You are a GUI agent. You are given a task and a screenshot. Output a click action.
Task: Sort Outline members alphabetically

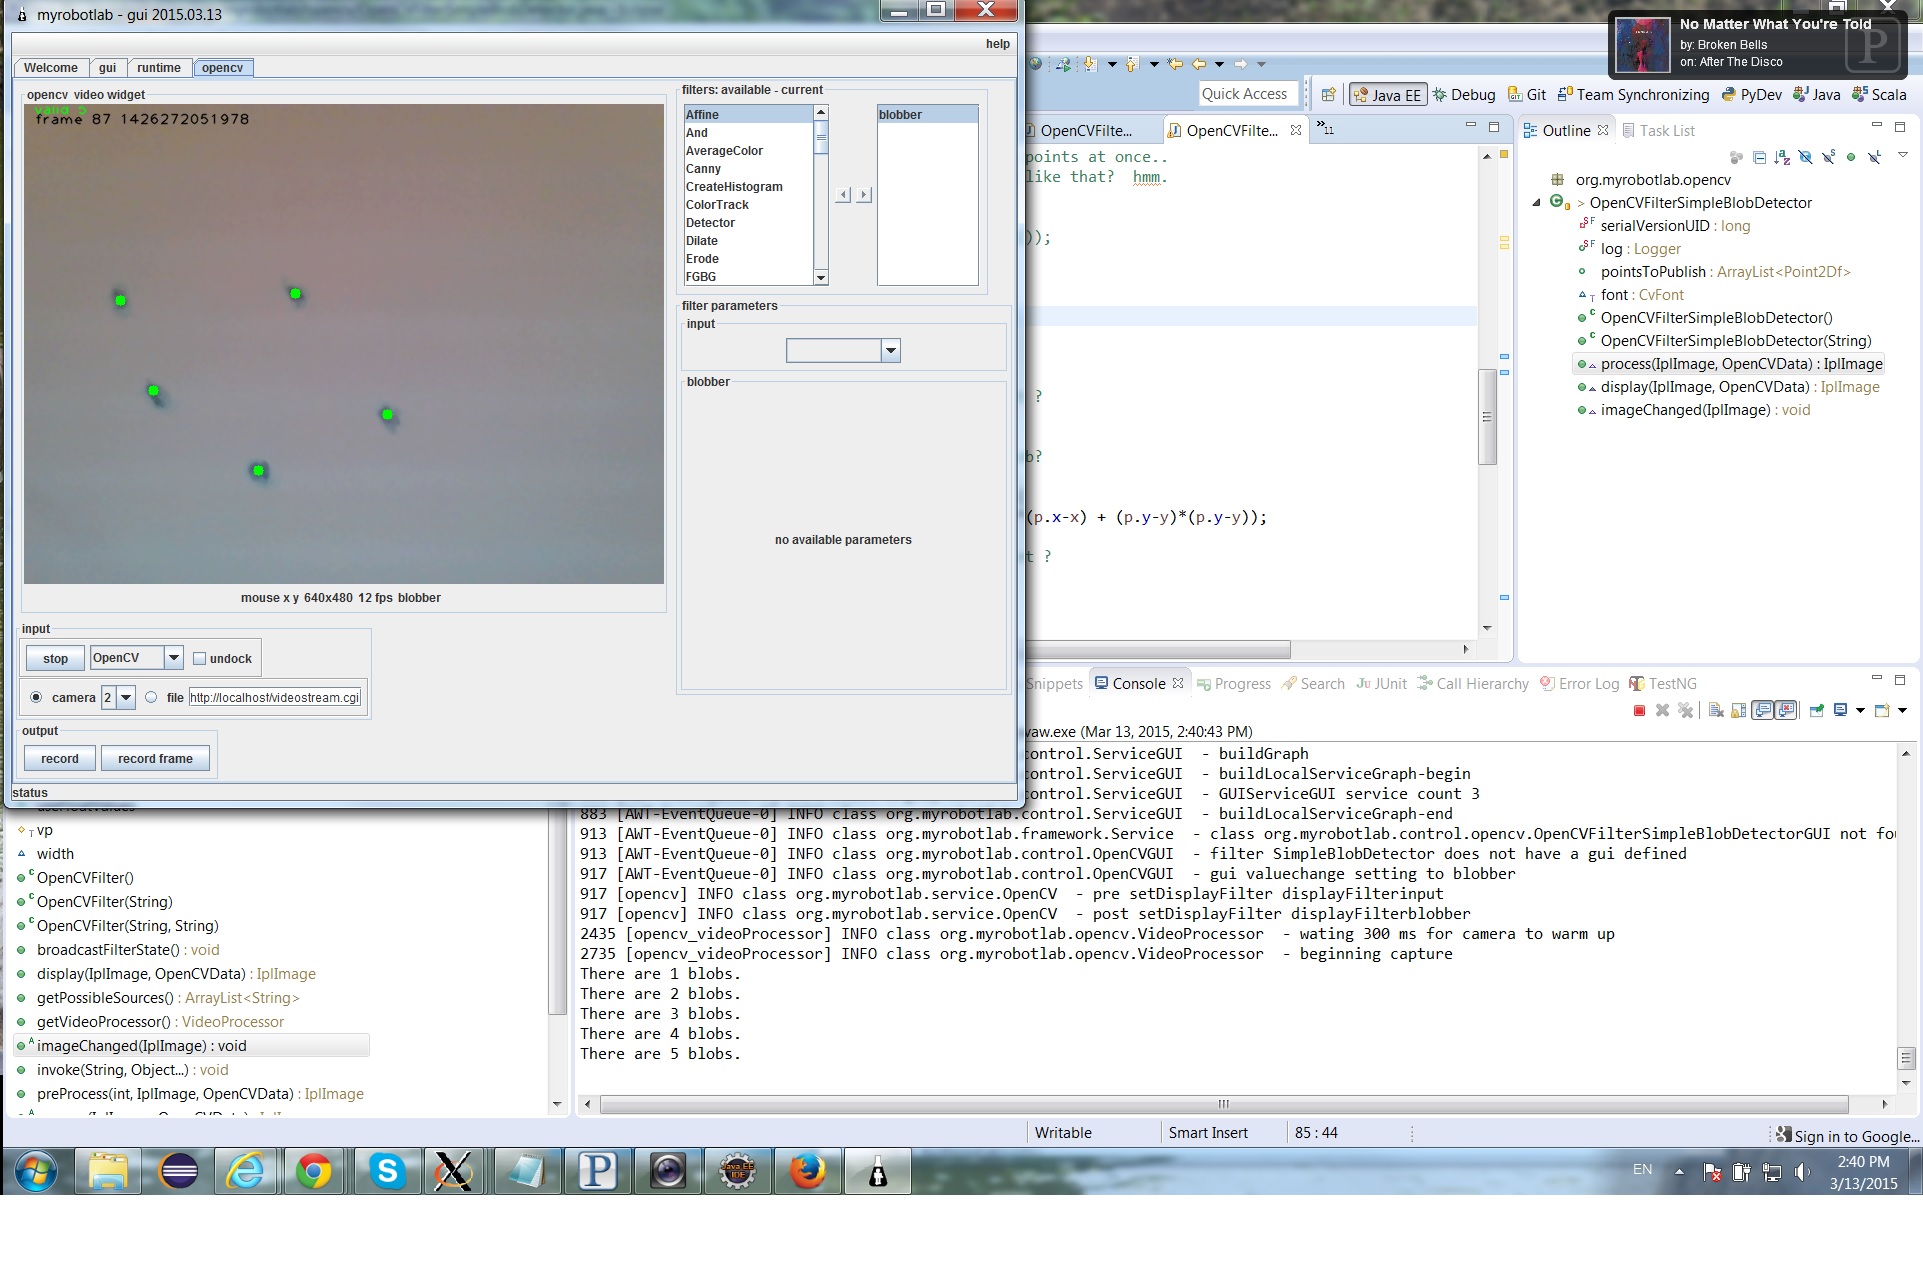tap(1782, 157)
